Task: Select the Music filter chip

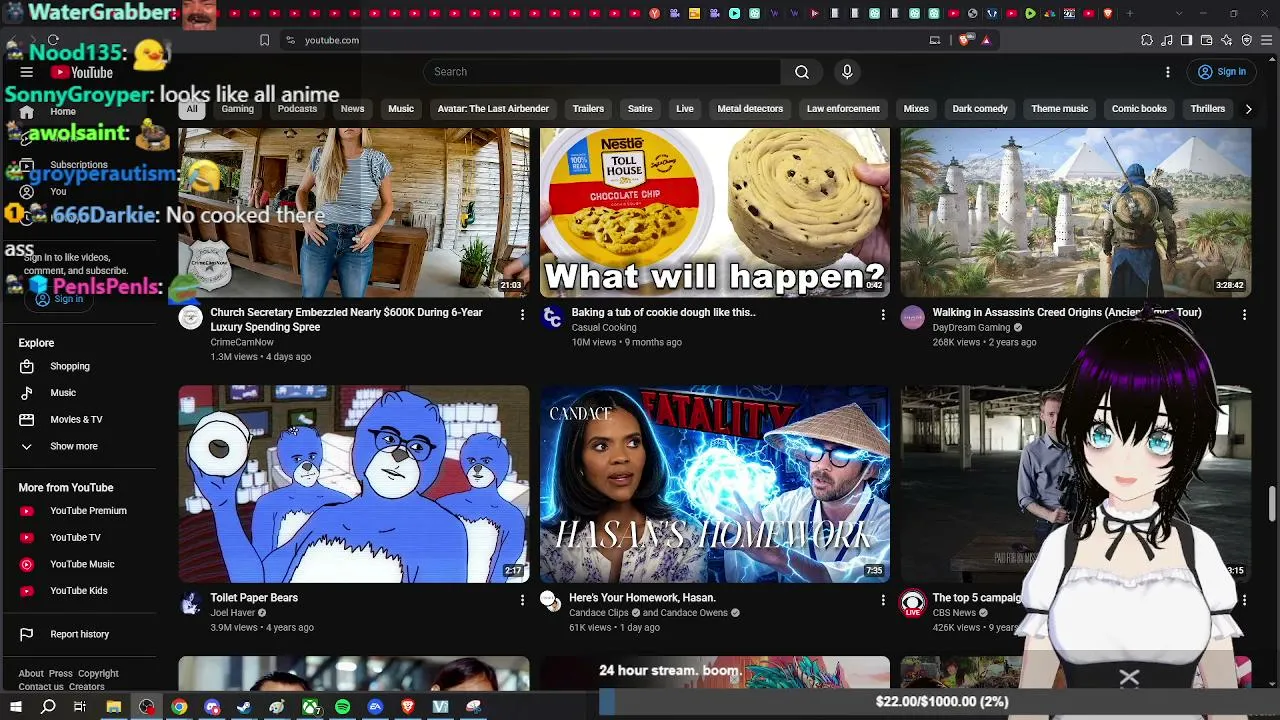Action: 401,109
